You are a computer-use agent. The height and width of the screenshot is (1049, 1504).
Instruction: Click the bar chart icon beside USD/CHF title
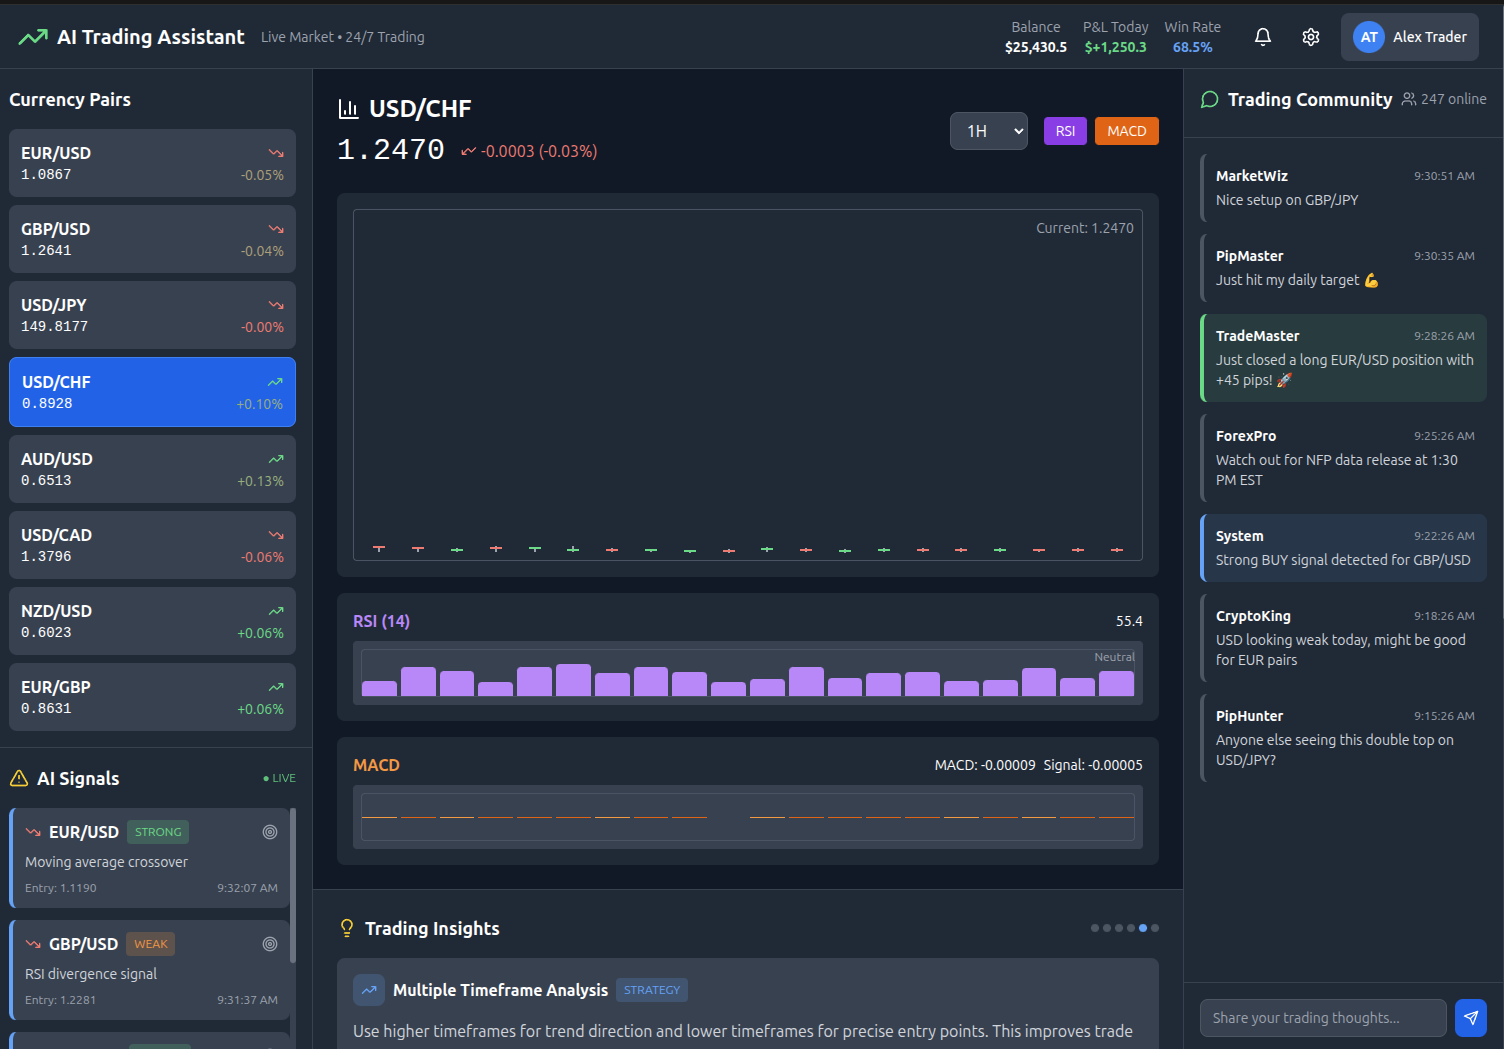point(348,109)
